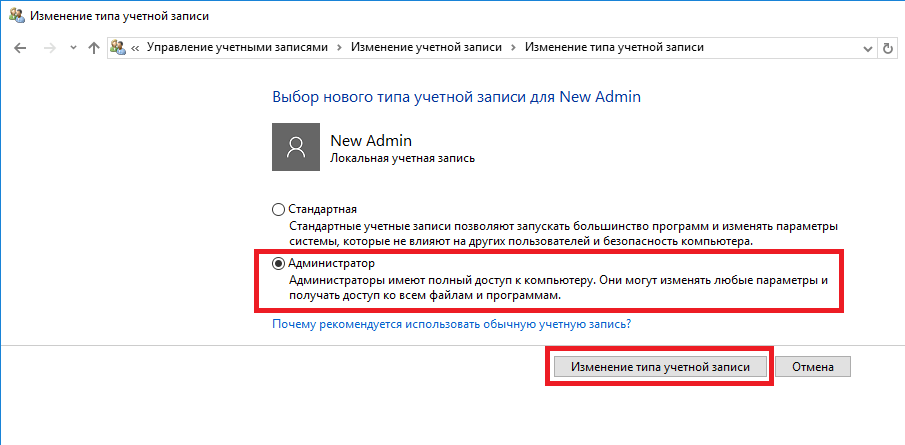Image resolution: width=905 pixels, height=445 pixels.
Task: Click the user accounts icon in title bar
Action: [17, 17]
